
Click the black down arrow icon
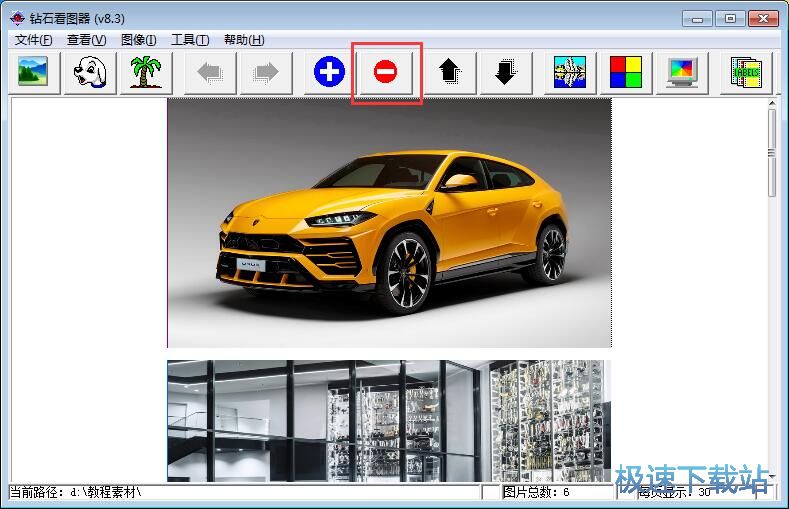[x=505, y=72]
